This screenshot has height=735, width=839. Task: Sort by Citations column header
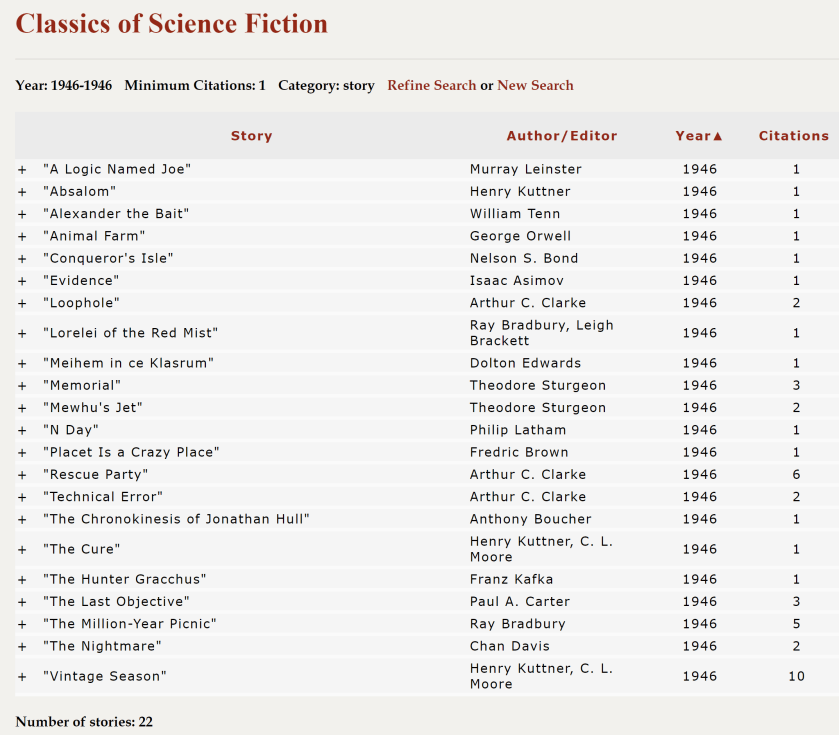[793, 136]
